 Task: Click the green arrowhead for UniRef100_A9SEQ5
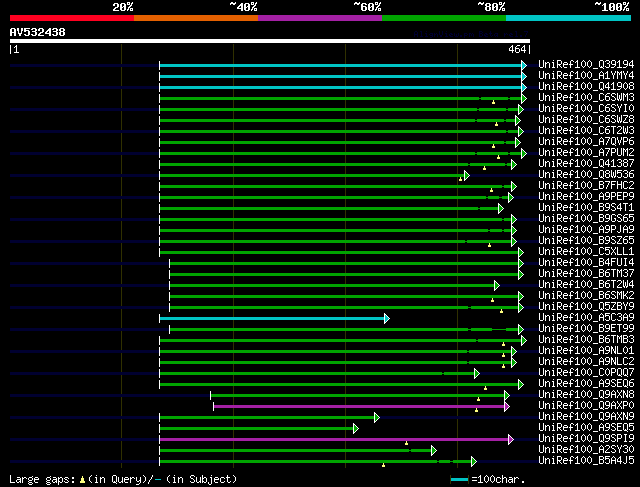point(355,428)
